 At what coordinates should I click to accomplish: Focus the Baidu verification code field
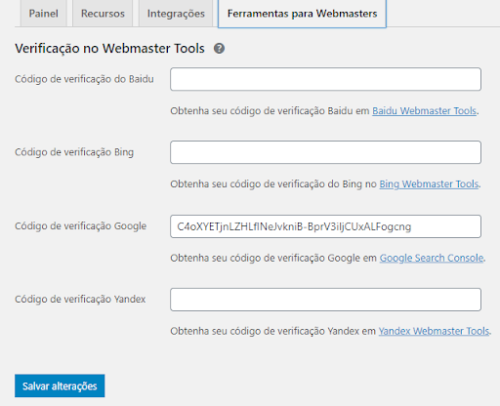pos(326,79)
